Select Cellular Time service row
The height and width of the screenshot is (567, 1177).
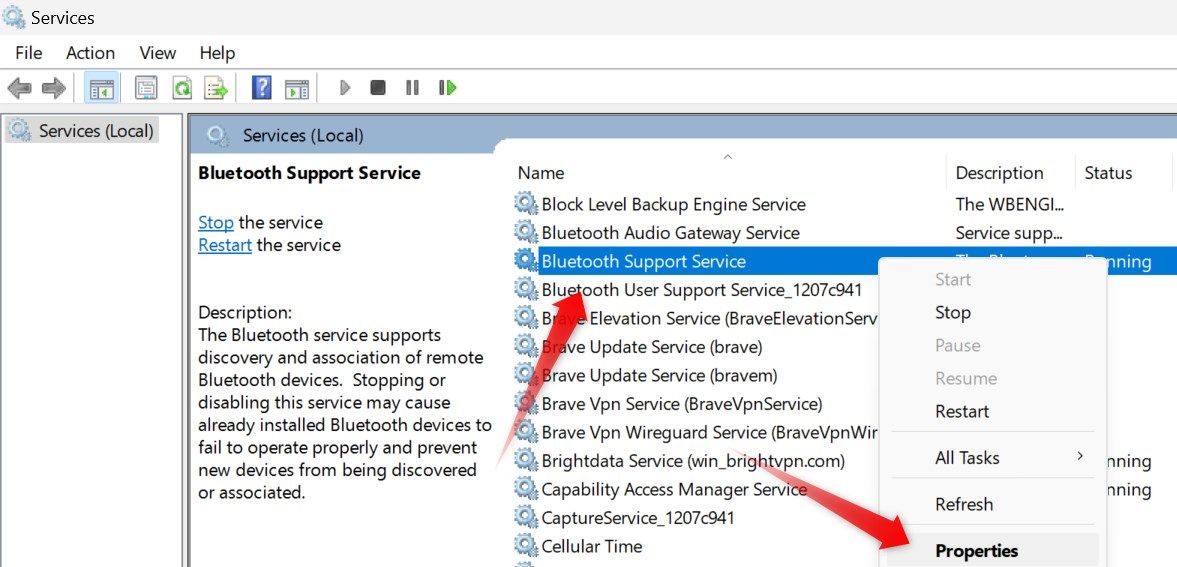[x=592, y=546]
